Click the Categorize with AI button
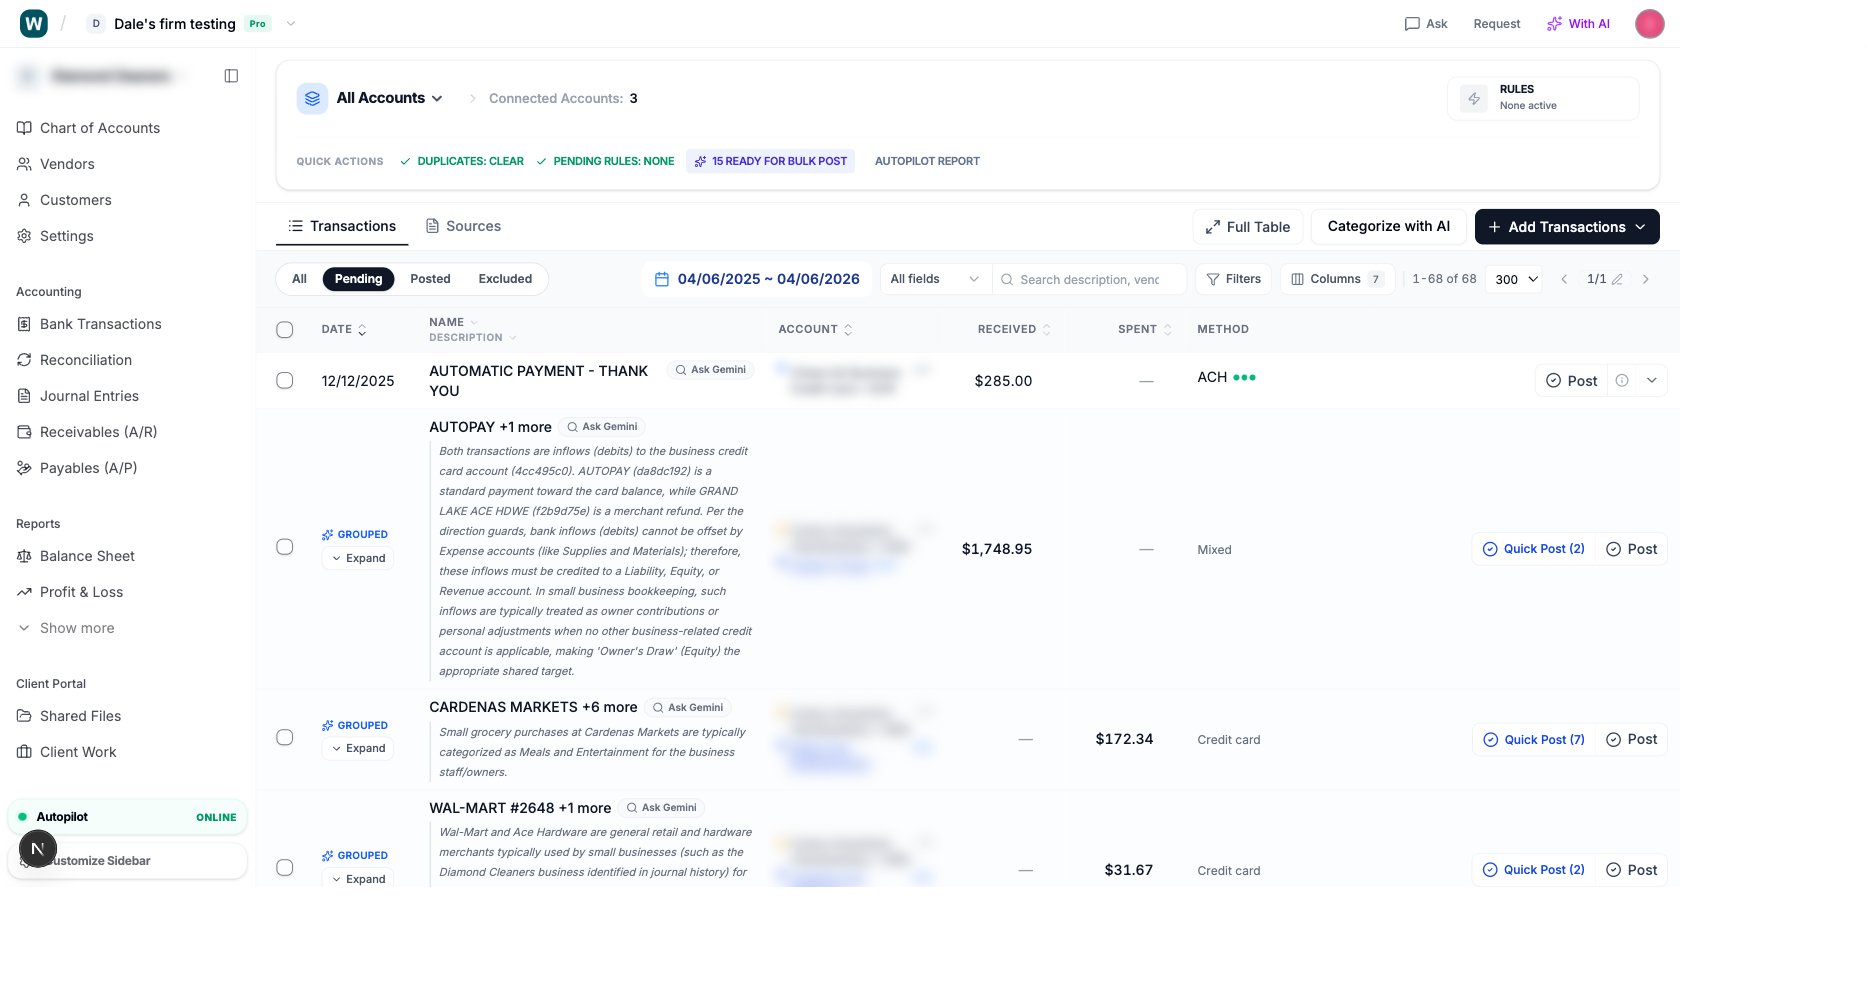Viewport: 1867px width, 984px height. coord(1388,227)
